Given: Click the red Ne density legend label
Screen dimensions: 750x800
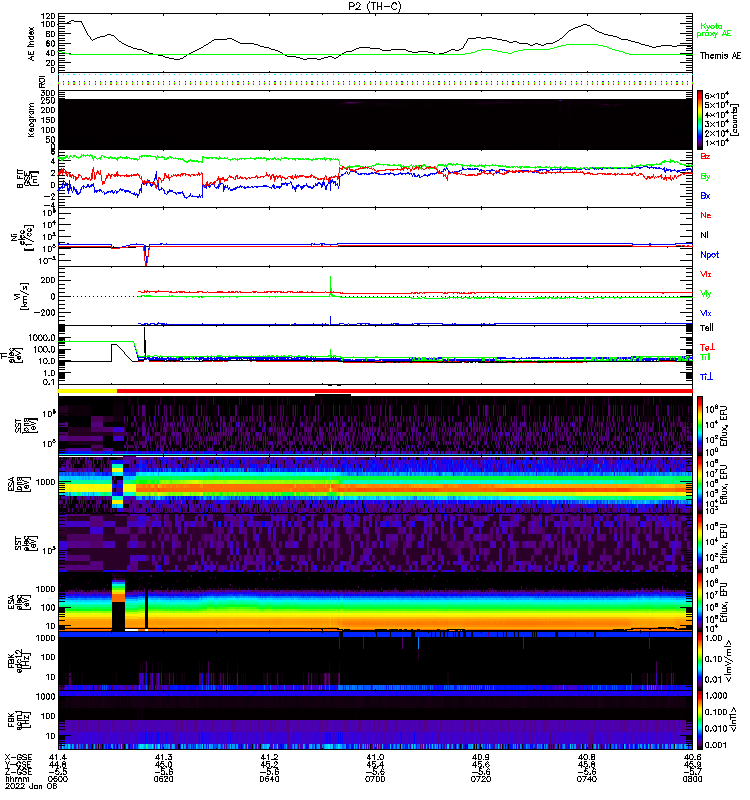Looking at the screenshot, I should [706, 215].
